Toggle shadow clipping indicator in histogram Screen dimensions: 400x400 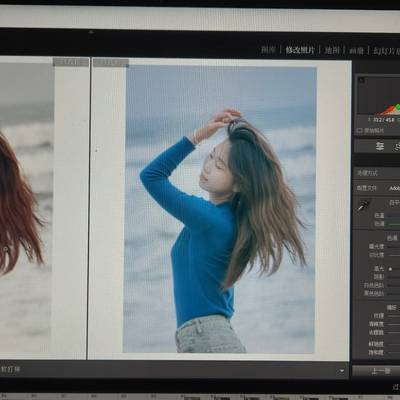[362, 80]
